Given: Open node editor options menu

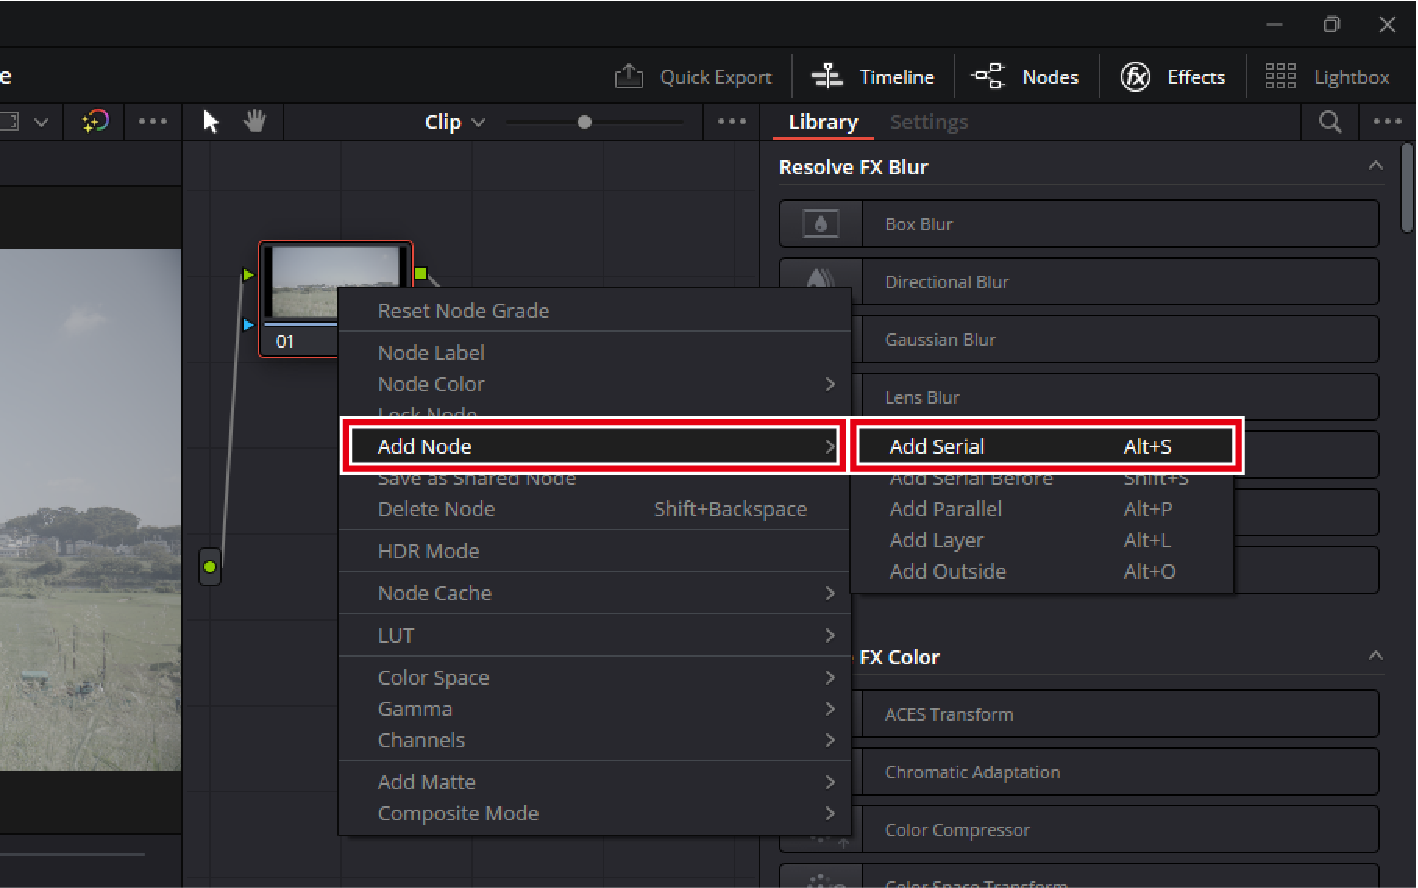Looking at the screenshot, I should [732, 122].
